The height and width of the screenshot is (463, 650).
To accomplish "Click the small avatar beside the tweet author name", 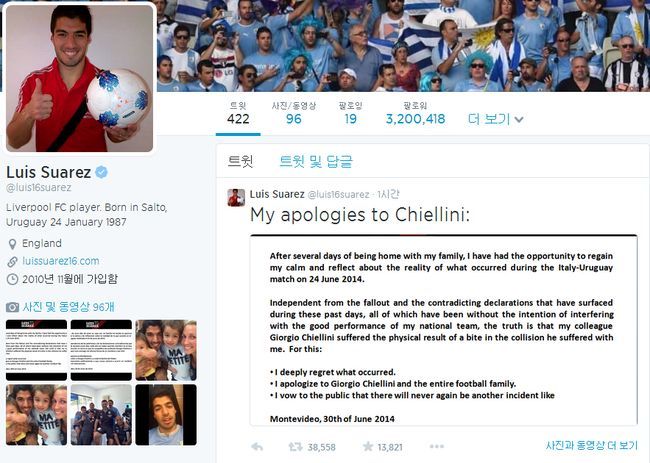I will (x=236, y=197).
